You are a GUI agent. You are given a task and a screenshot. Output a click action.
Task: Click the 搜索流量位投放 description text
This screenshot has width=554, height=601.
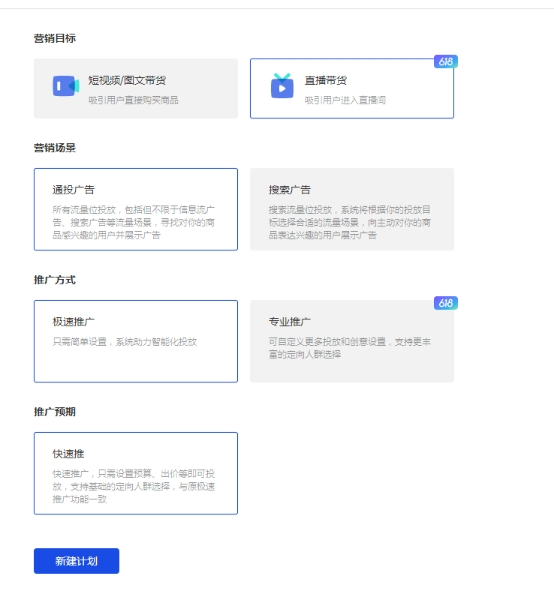tap(350, 222)
